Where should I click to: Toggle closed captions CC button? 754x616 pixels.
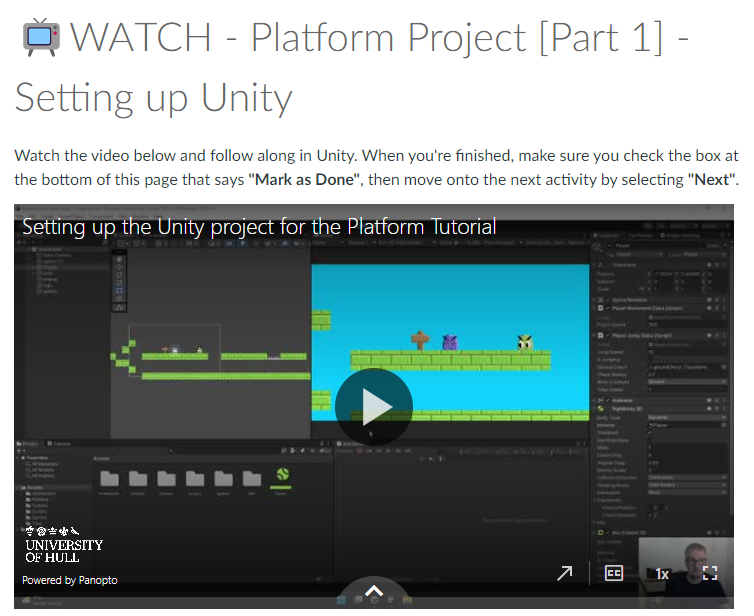tap(613, 573)
